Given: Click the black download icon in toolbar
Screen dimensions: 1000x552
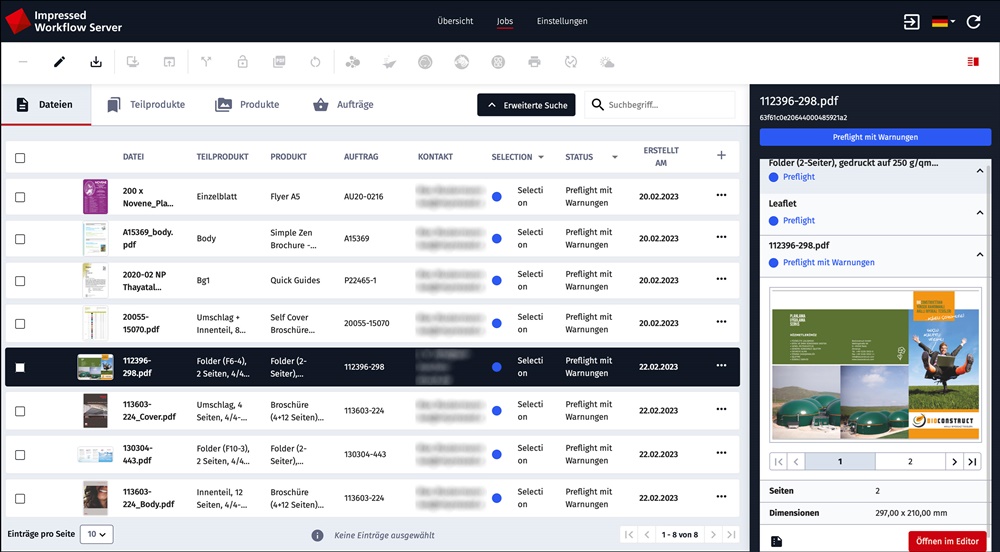Looking at the screenshot, I should click(x=96, y=62).
